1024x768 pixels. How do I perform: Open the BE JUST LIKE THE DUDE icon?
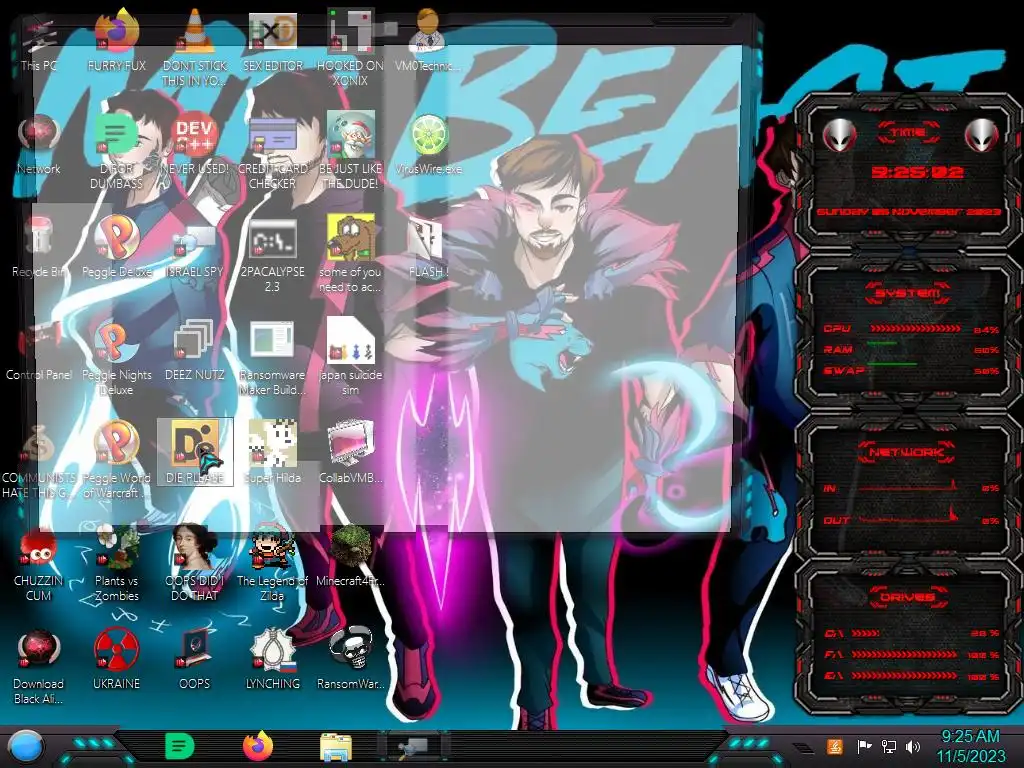pyautogui.click(x=350, y=150)
